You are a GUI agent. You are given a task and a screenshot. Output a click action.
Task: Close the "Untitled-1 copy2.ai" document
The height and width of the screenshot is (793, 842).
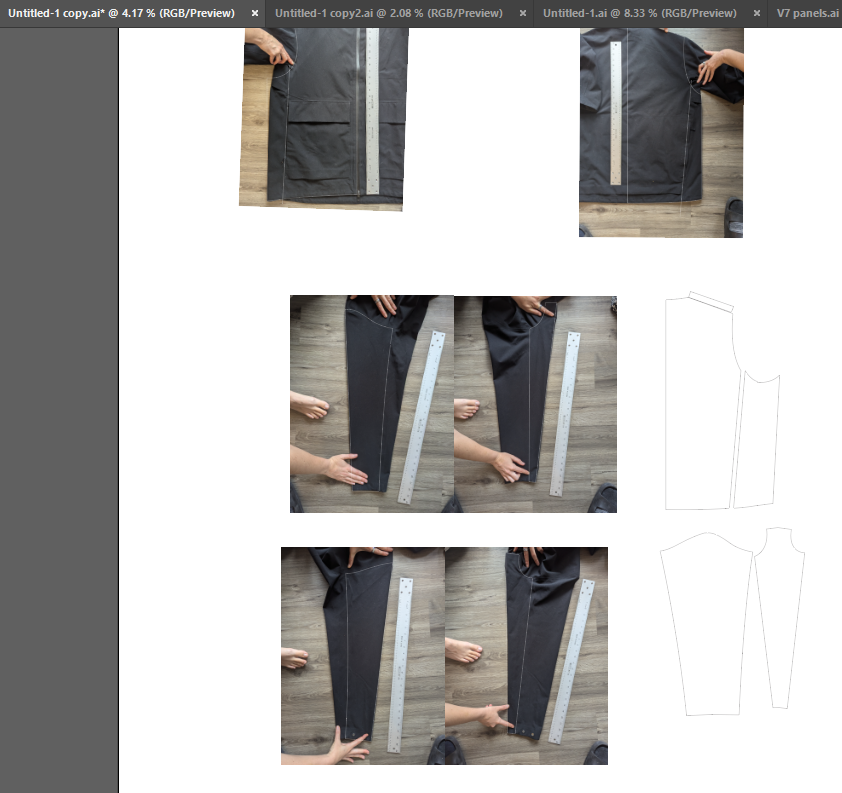(x=522, y=13)
